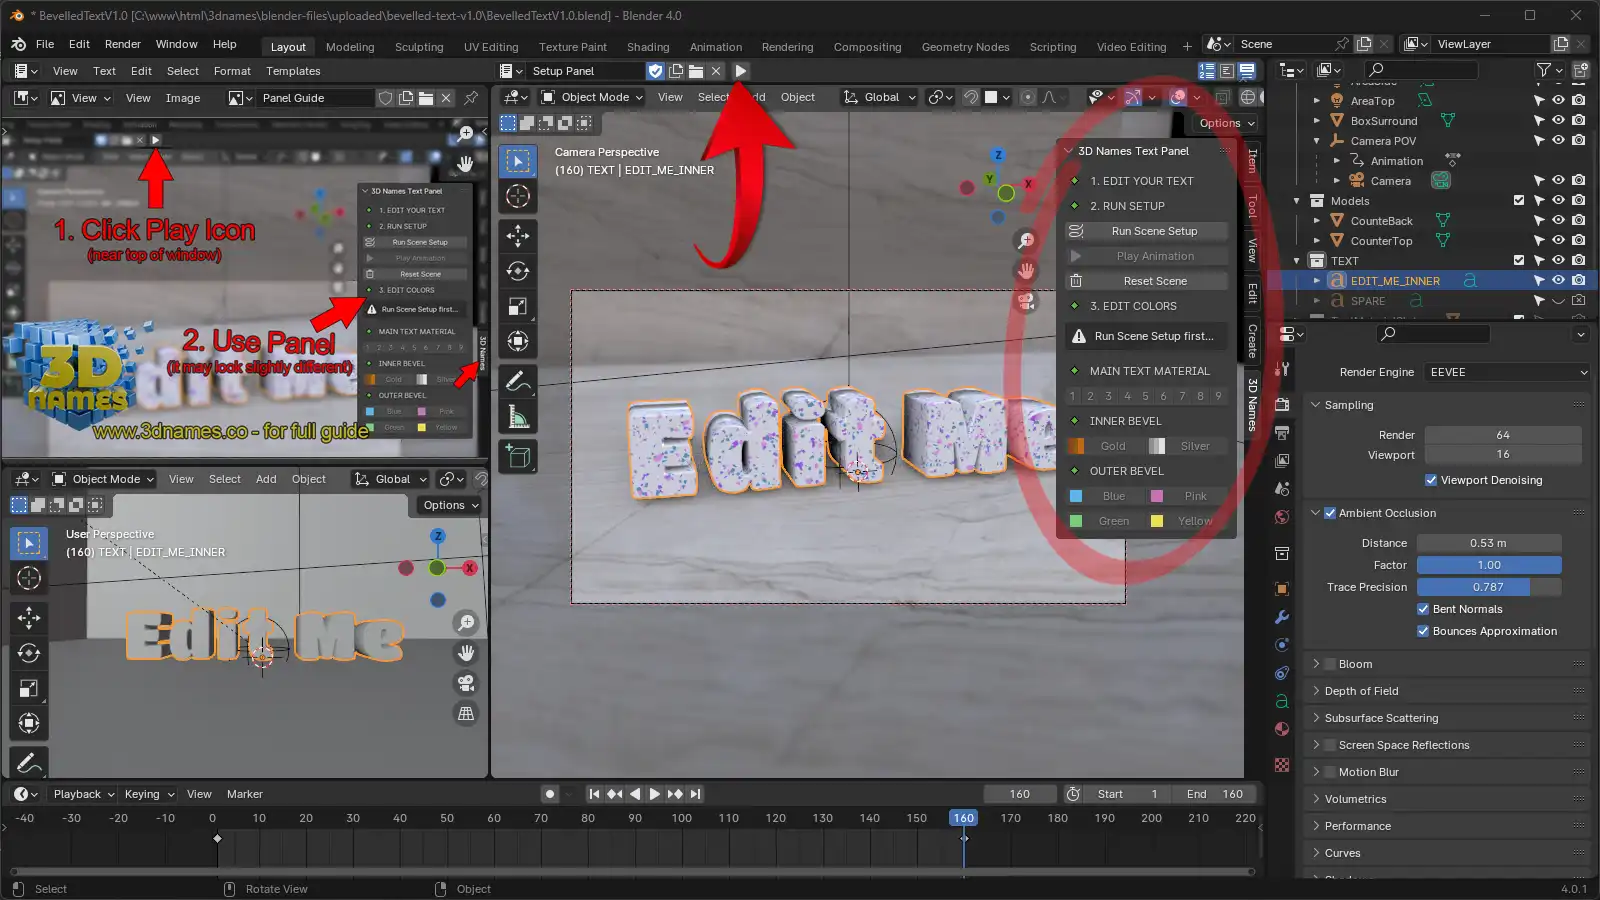1600x900 pixels.
Task: Enable the Bloom checkbox
Action: [x=1330, y=664]
